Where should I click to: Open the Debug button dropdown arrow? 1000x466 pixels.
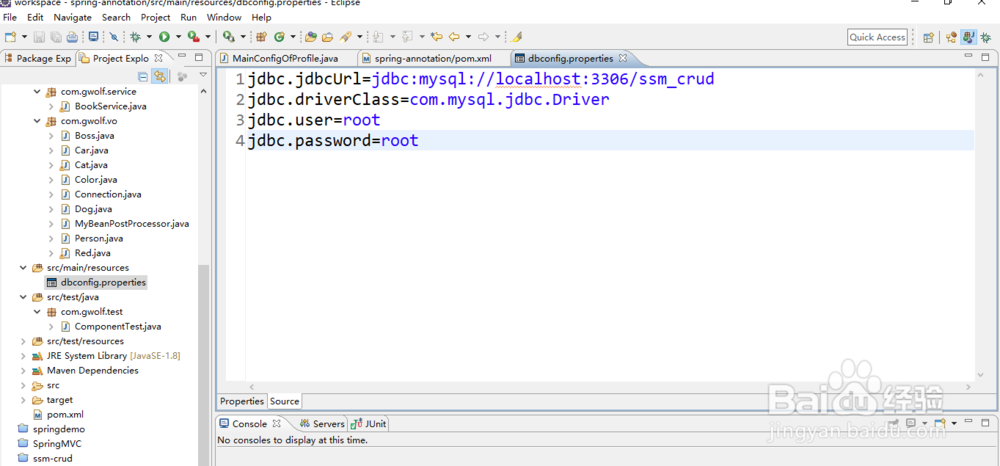pos(149,37)
